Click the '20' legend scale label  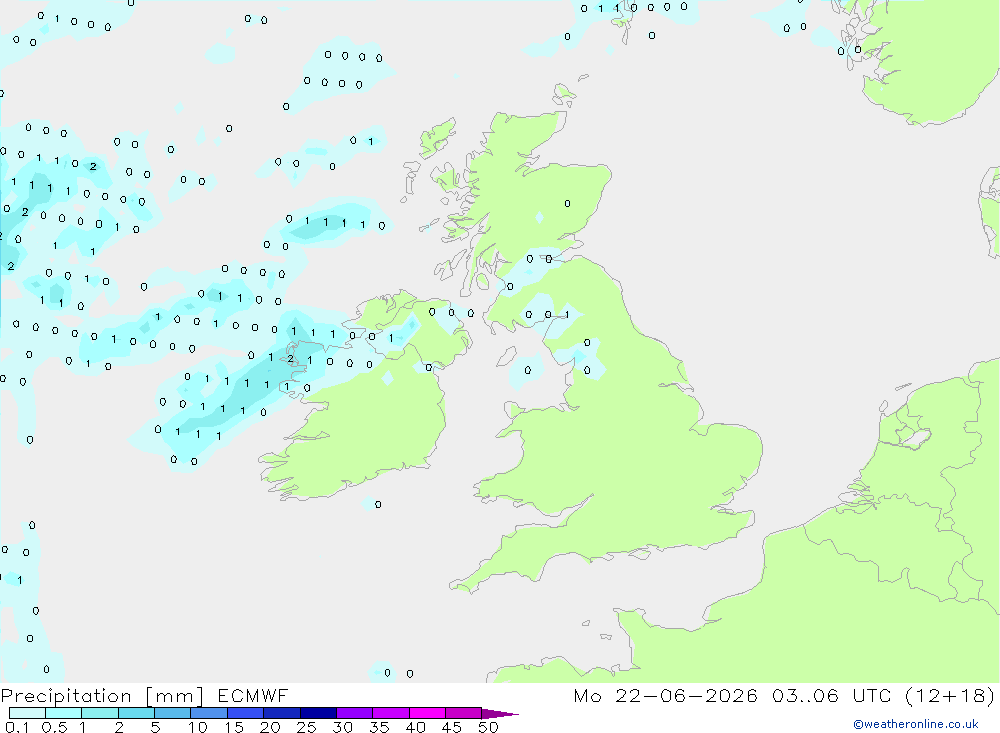[270, 727]
